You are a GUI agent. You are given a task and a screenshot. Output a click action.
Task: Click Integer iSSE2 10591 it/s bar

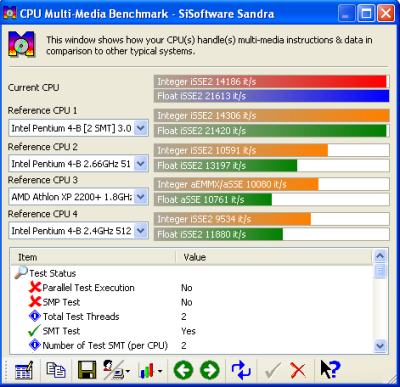tap(271, 150)
